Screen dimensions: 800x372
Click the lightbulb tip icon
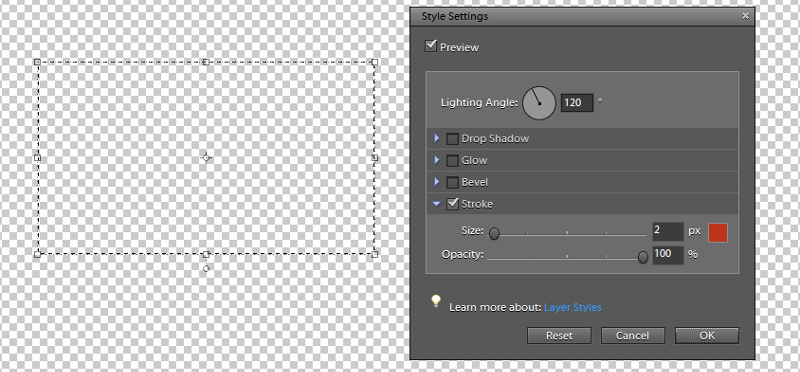436,301
